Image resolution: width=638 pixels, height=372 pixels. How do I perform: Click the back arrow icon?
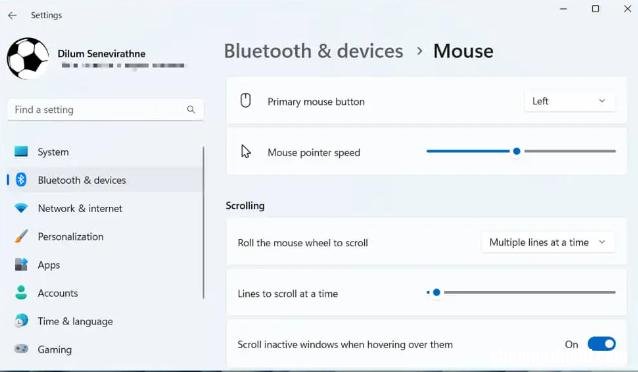click(12, 15)
